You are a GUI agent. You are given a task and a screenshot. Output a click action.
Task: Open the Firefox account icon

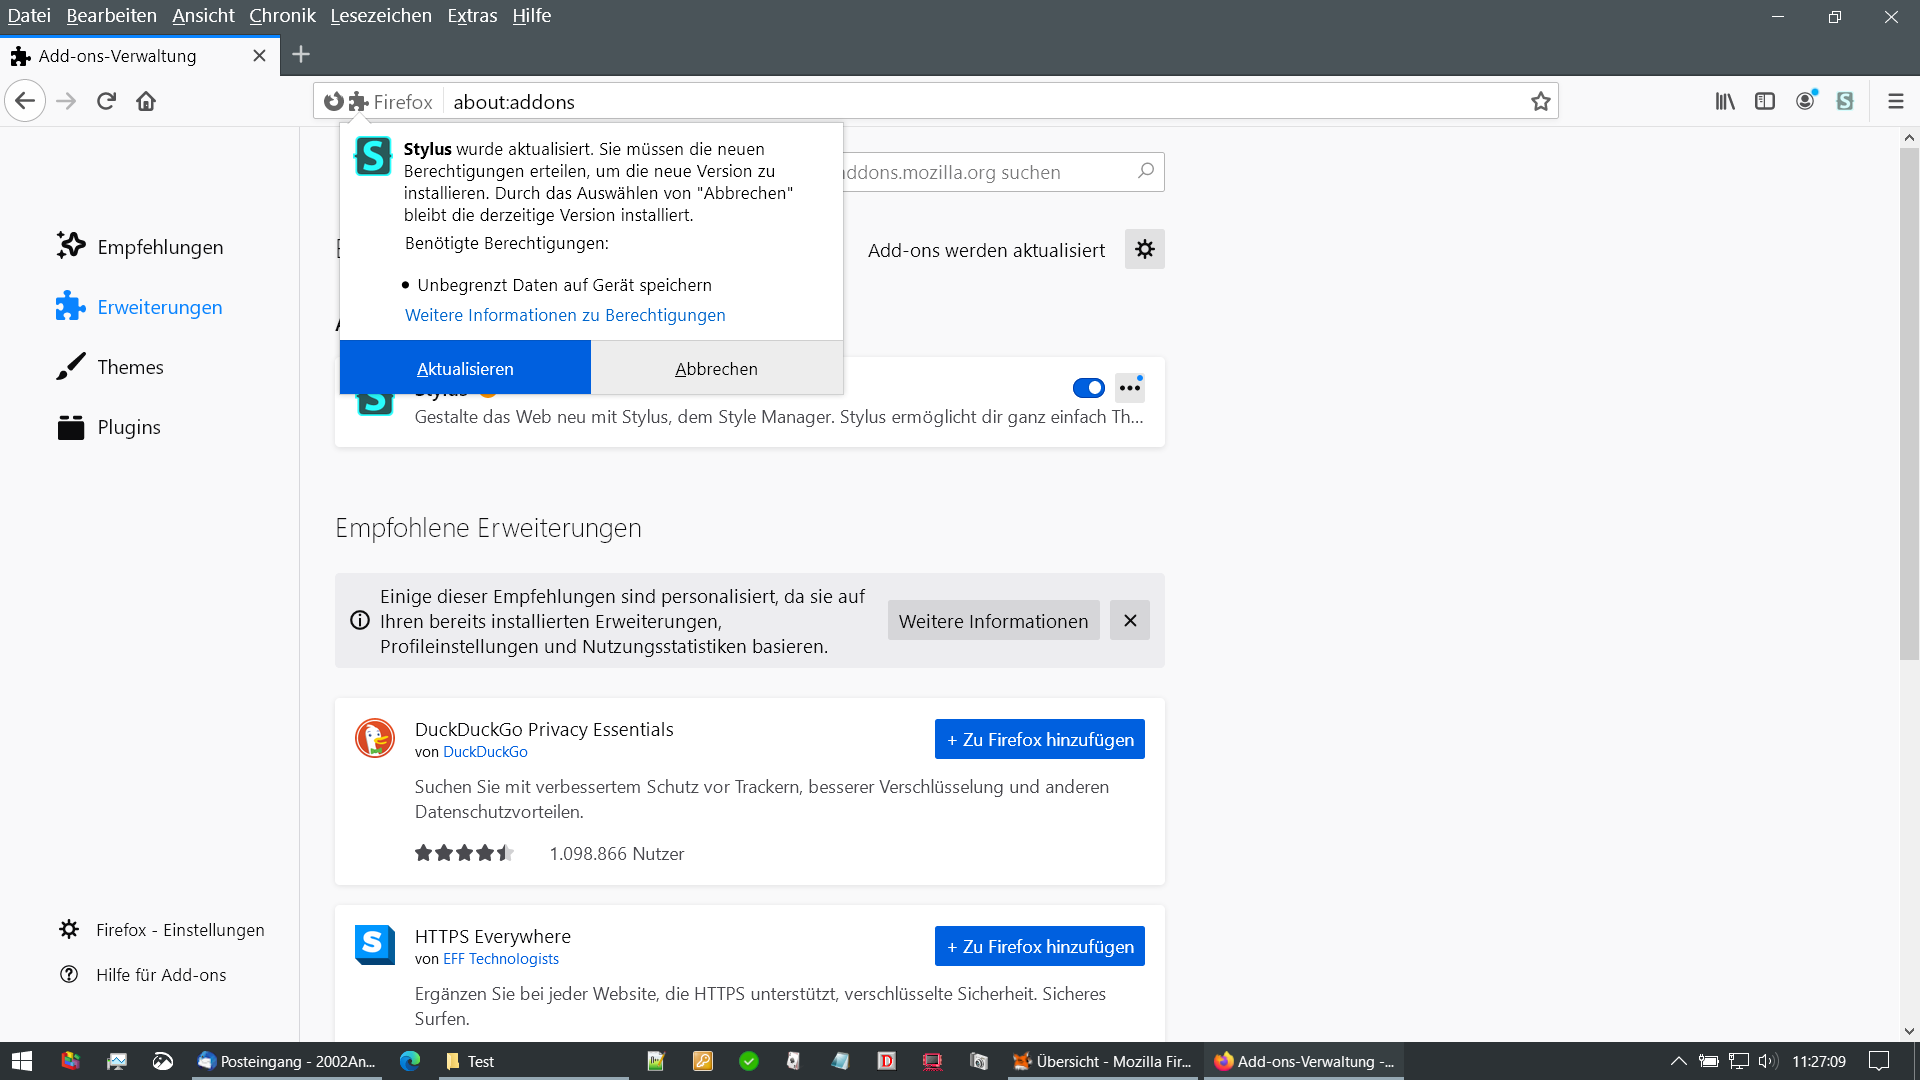coord(1805,101)
